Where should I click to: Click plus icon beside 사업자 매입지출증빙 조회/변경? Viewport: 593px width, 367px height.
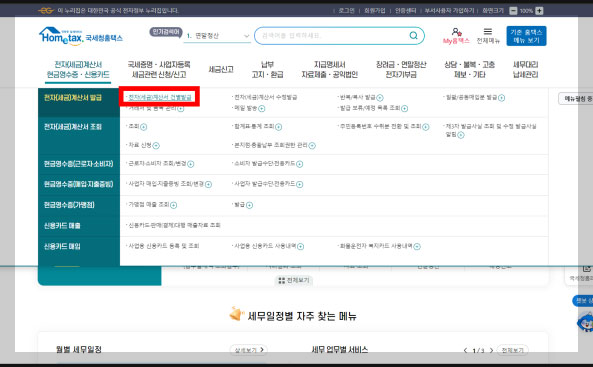(208, 185)
